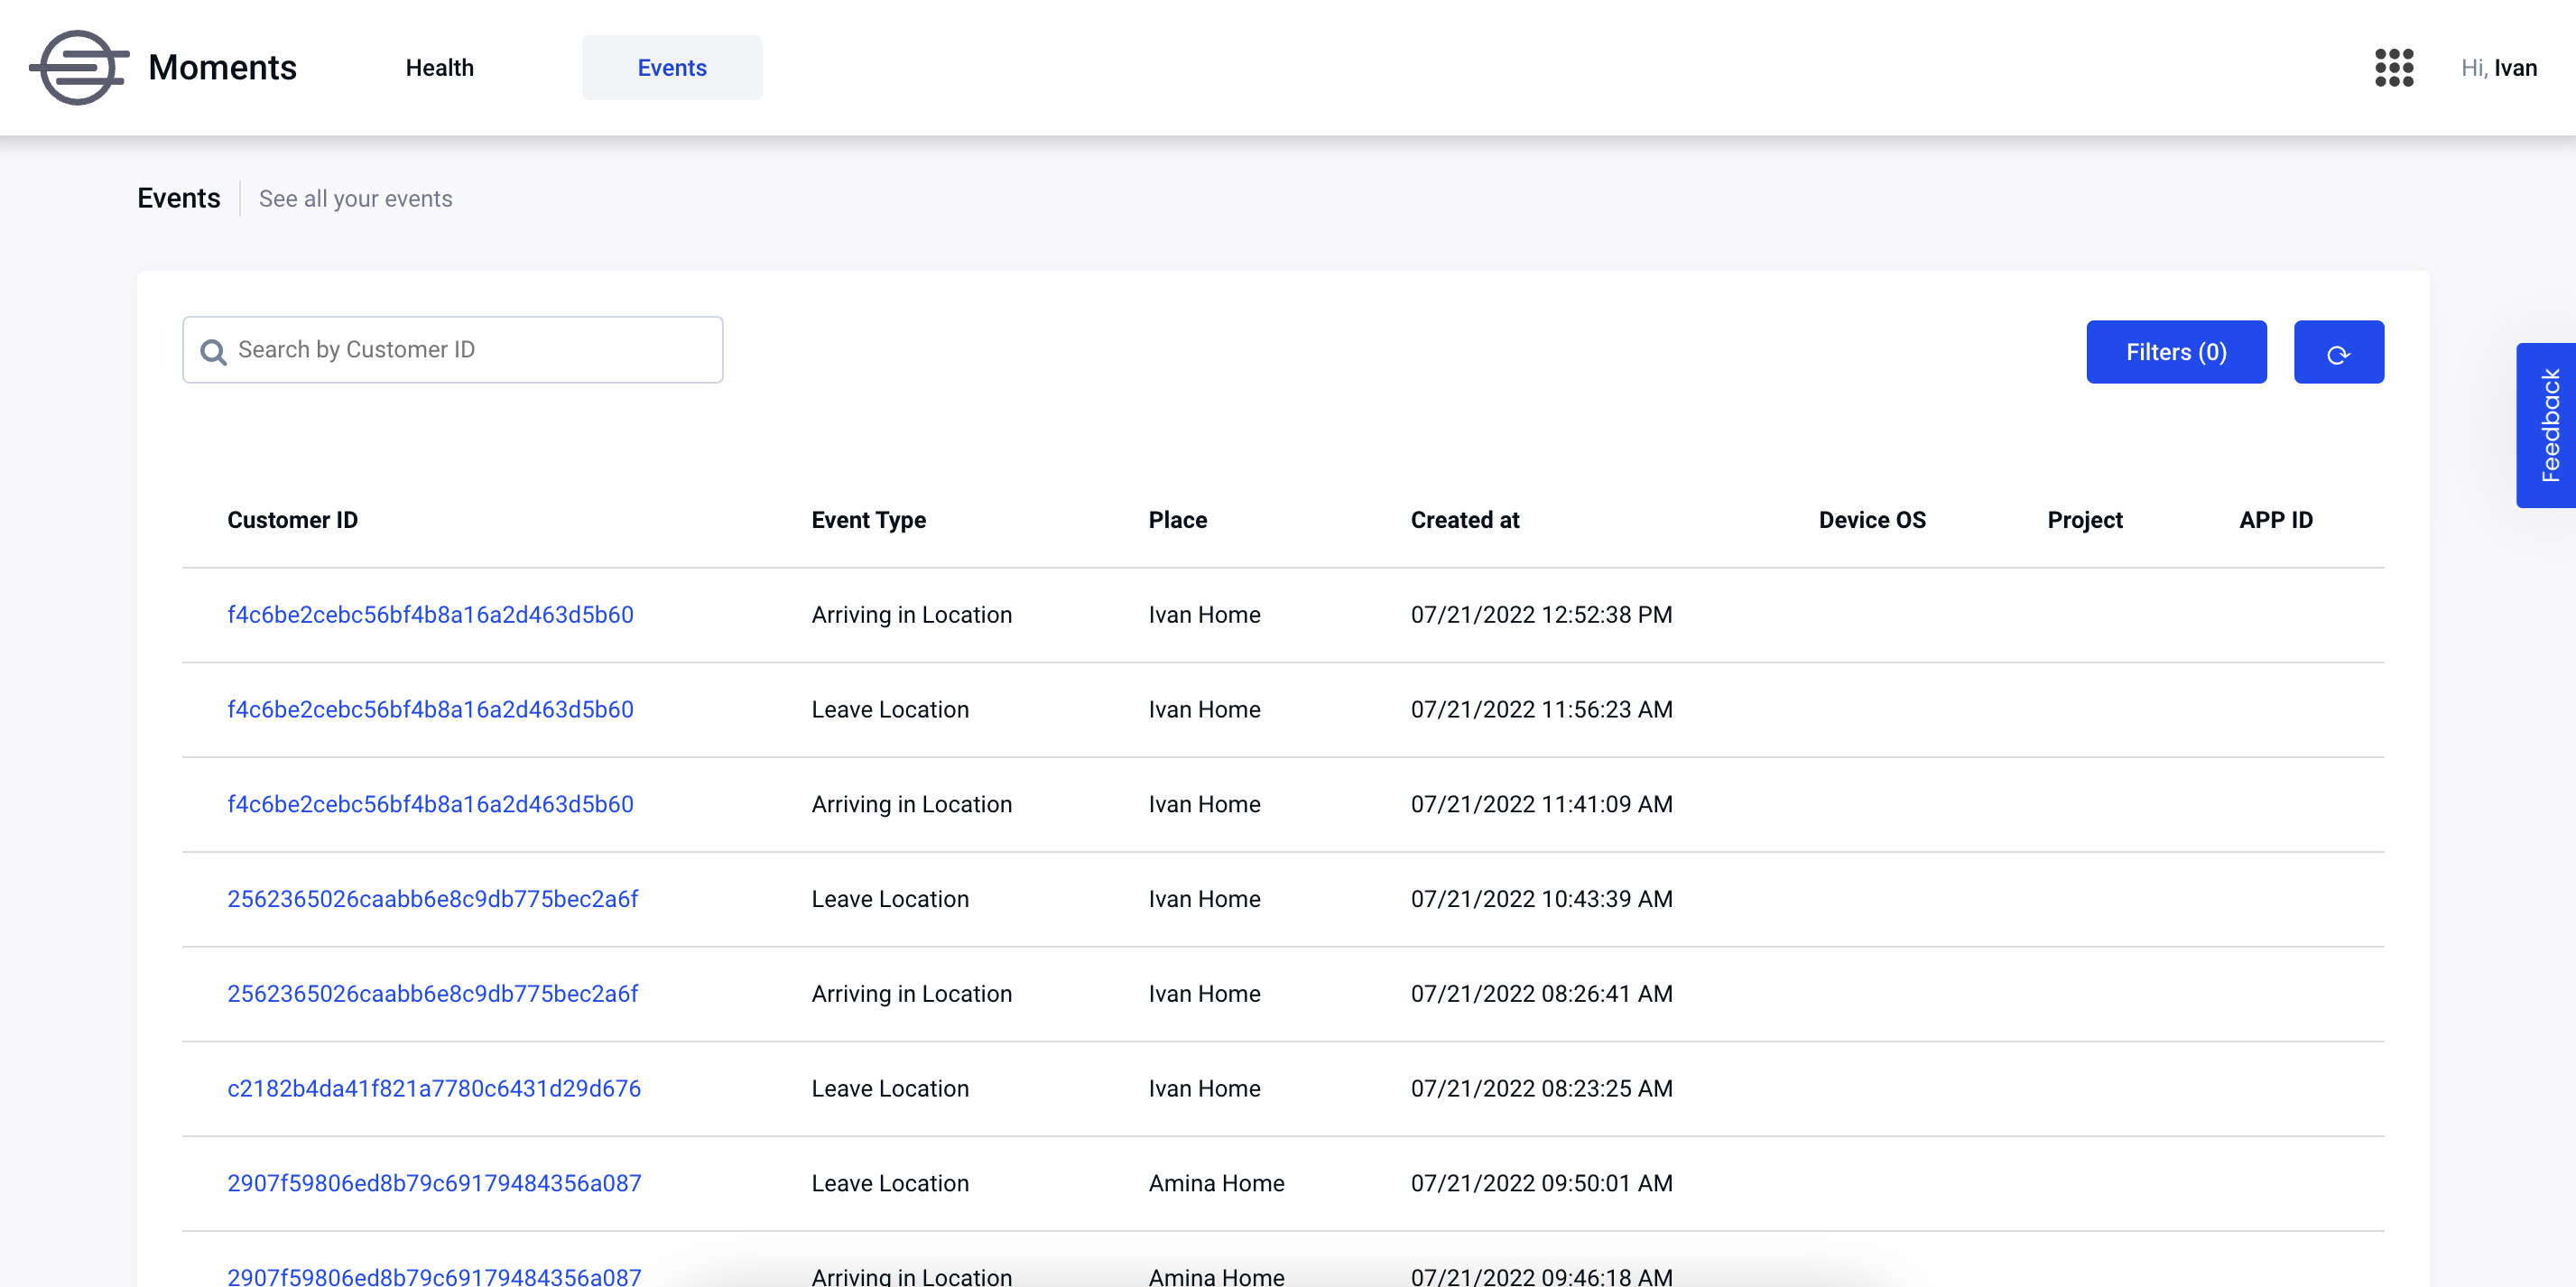Open the apps grid menu icon
The height and width of the screenshot is (1287, 2576).
point(2394,67)
